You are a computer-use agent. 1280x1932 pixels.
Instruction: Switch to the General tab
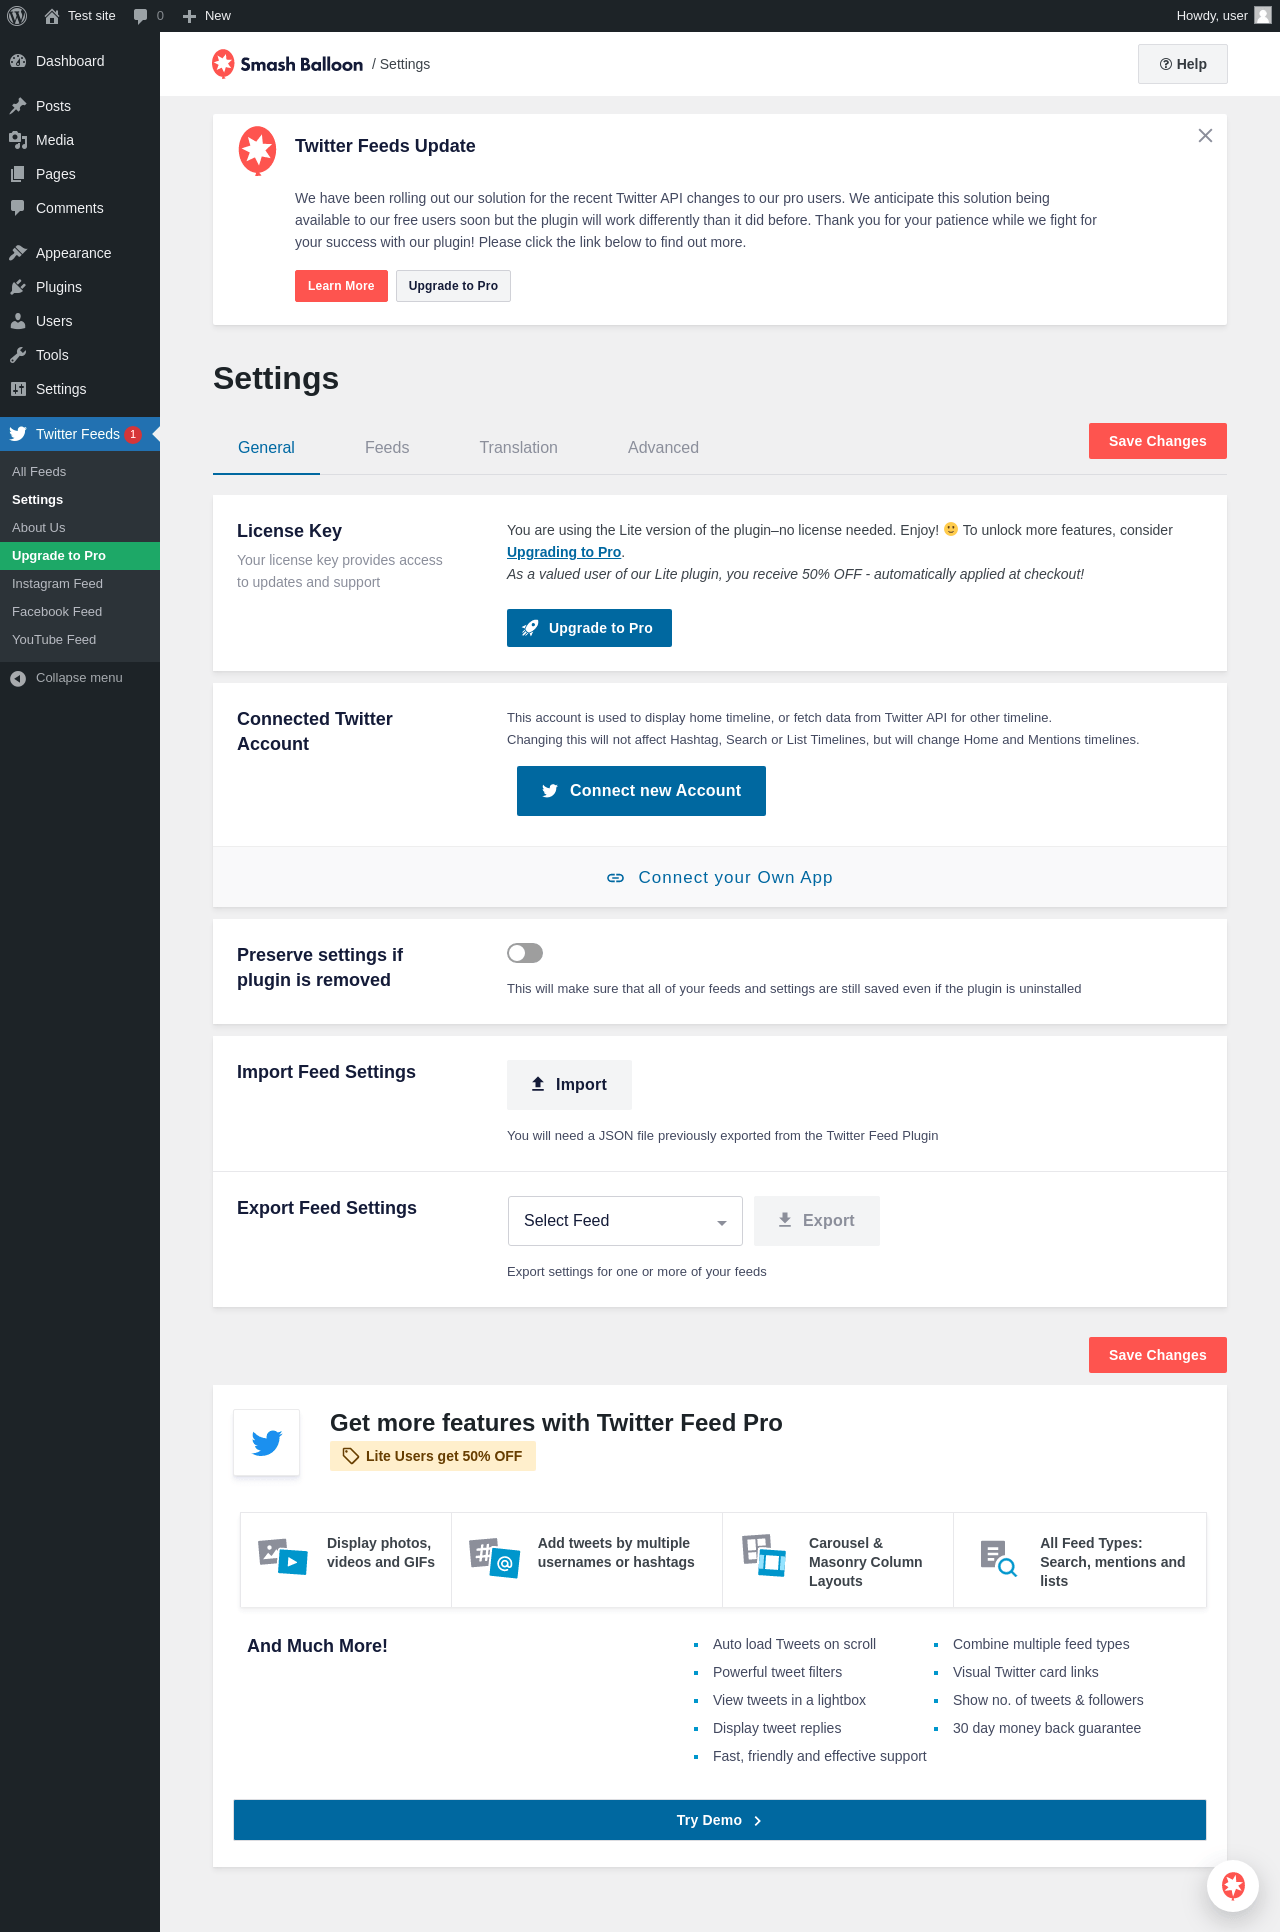click(x=266, y=448)
